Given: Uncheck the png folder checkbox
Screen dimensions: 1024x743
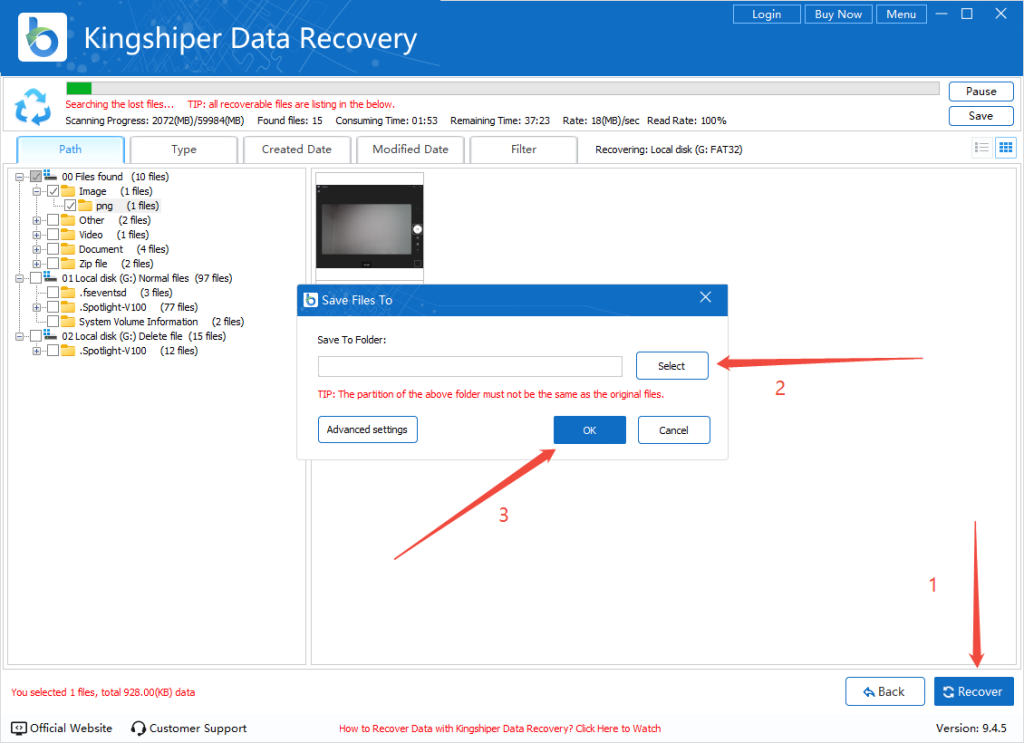Looking at the screenshot, I should [70, 206].
